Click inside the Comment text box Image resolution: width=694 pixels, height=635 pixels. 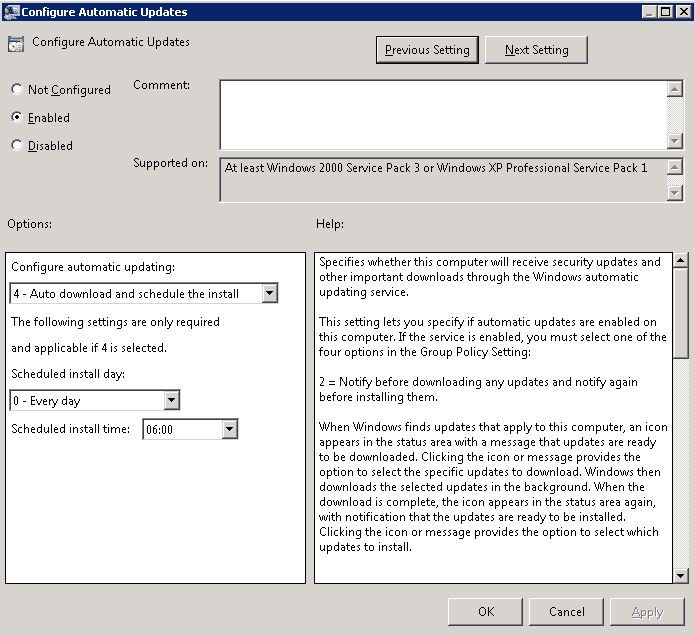443,115
